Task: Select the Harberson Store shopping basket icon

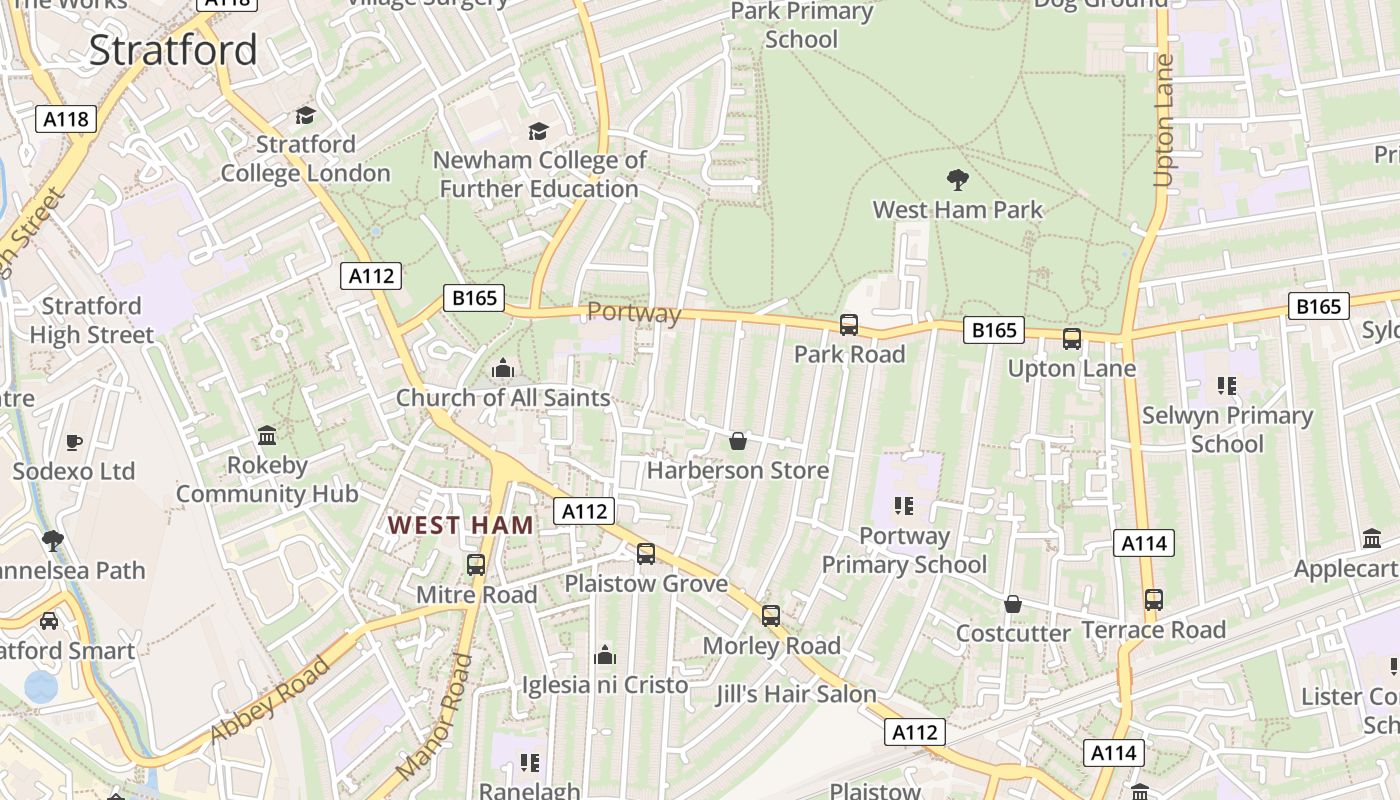Action: pyautogui.click(x=738, y=441)
